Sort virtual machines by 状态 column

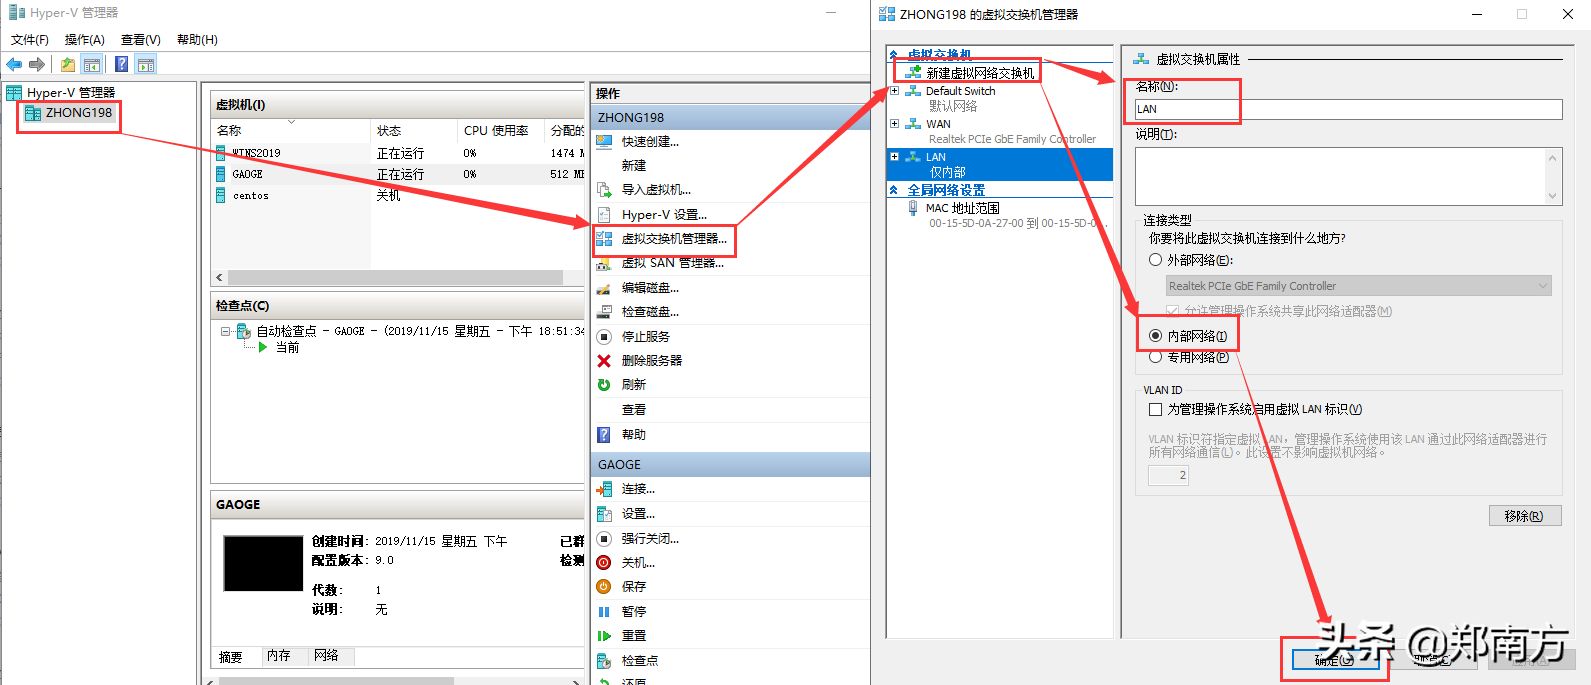(415, 131)
